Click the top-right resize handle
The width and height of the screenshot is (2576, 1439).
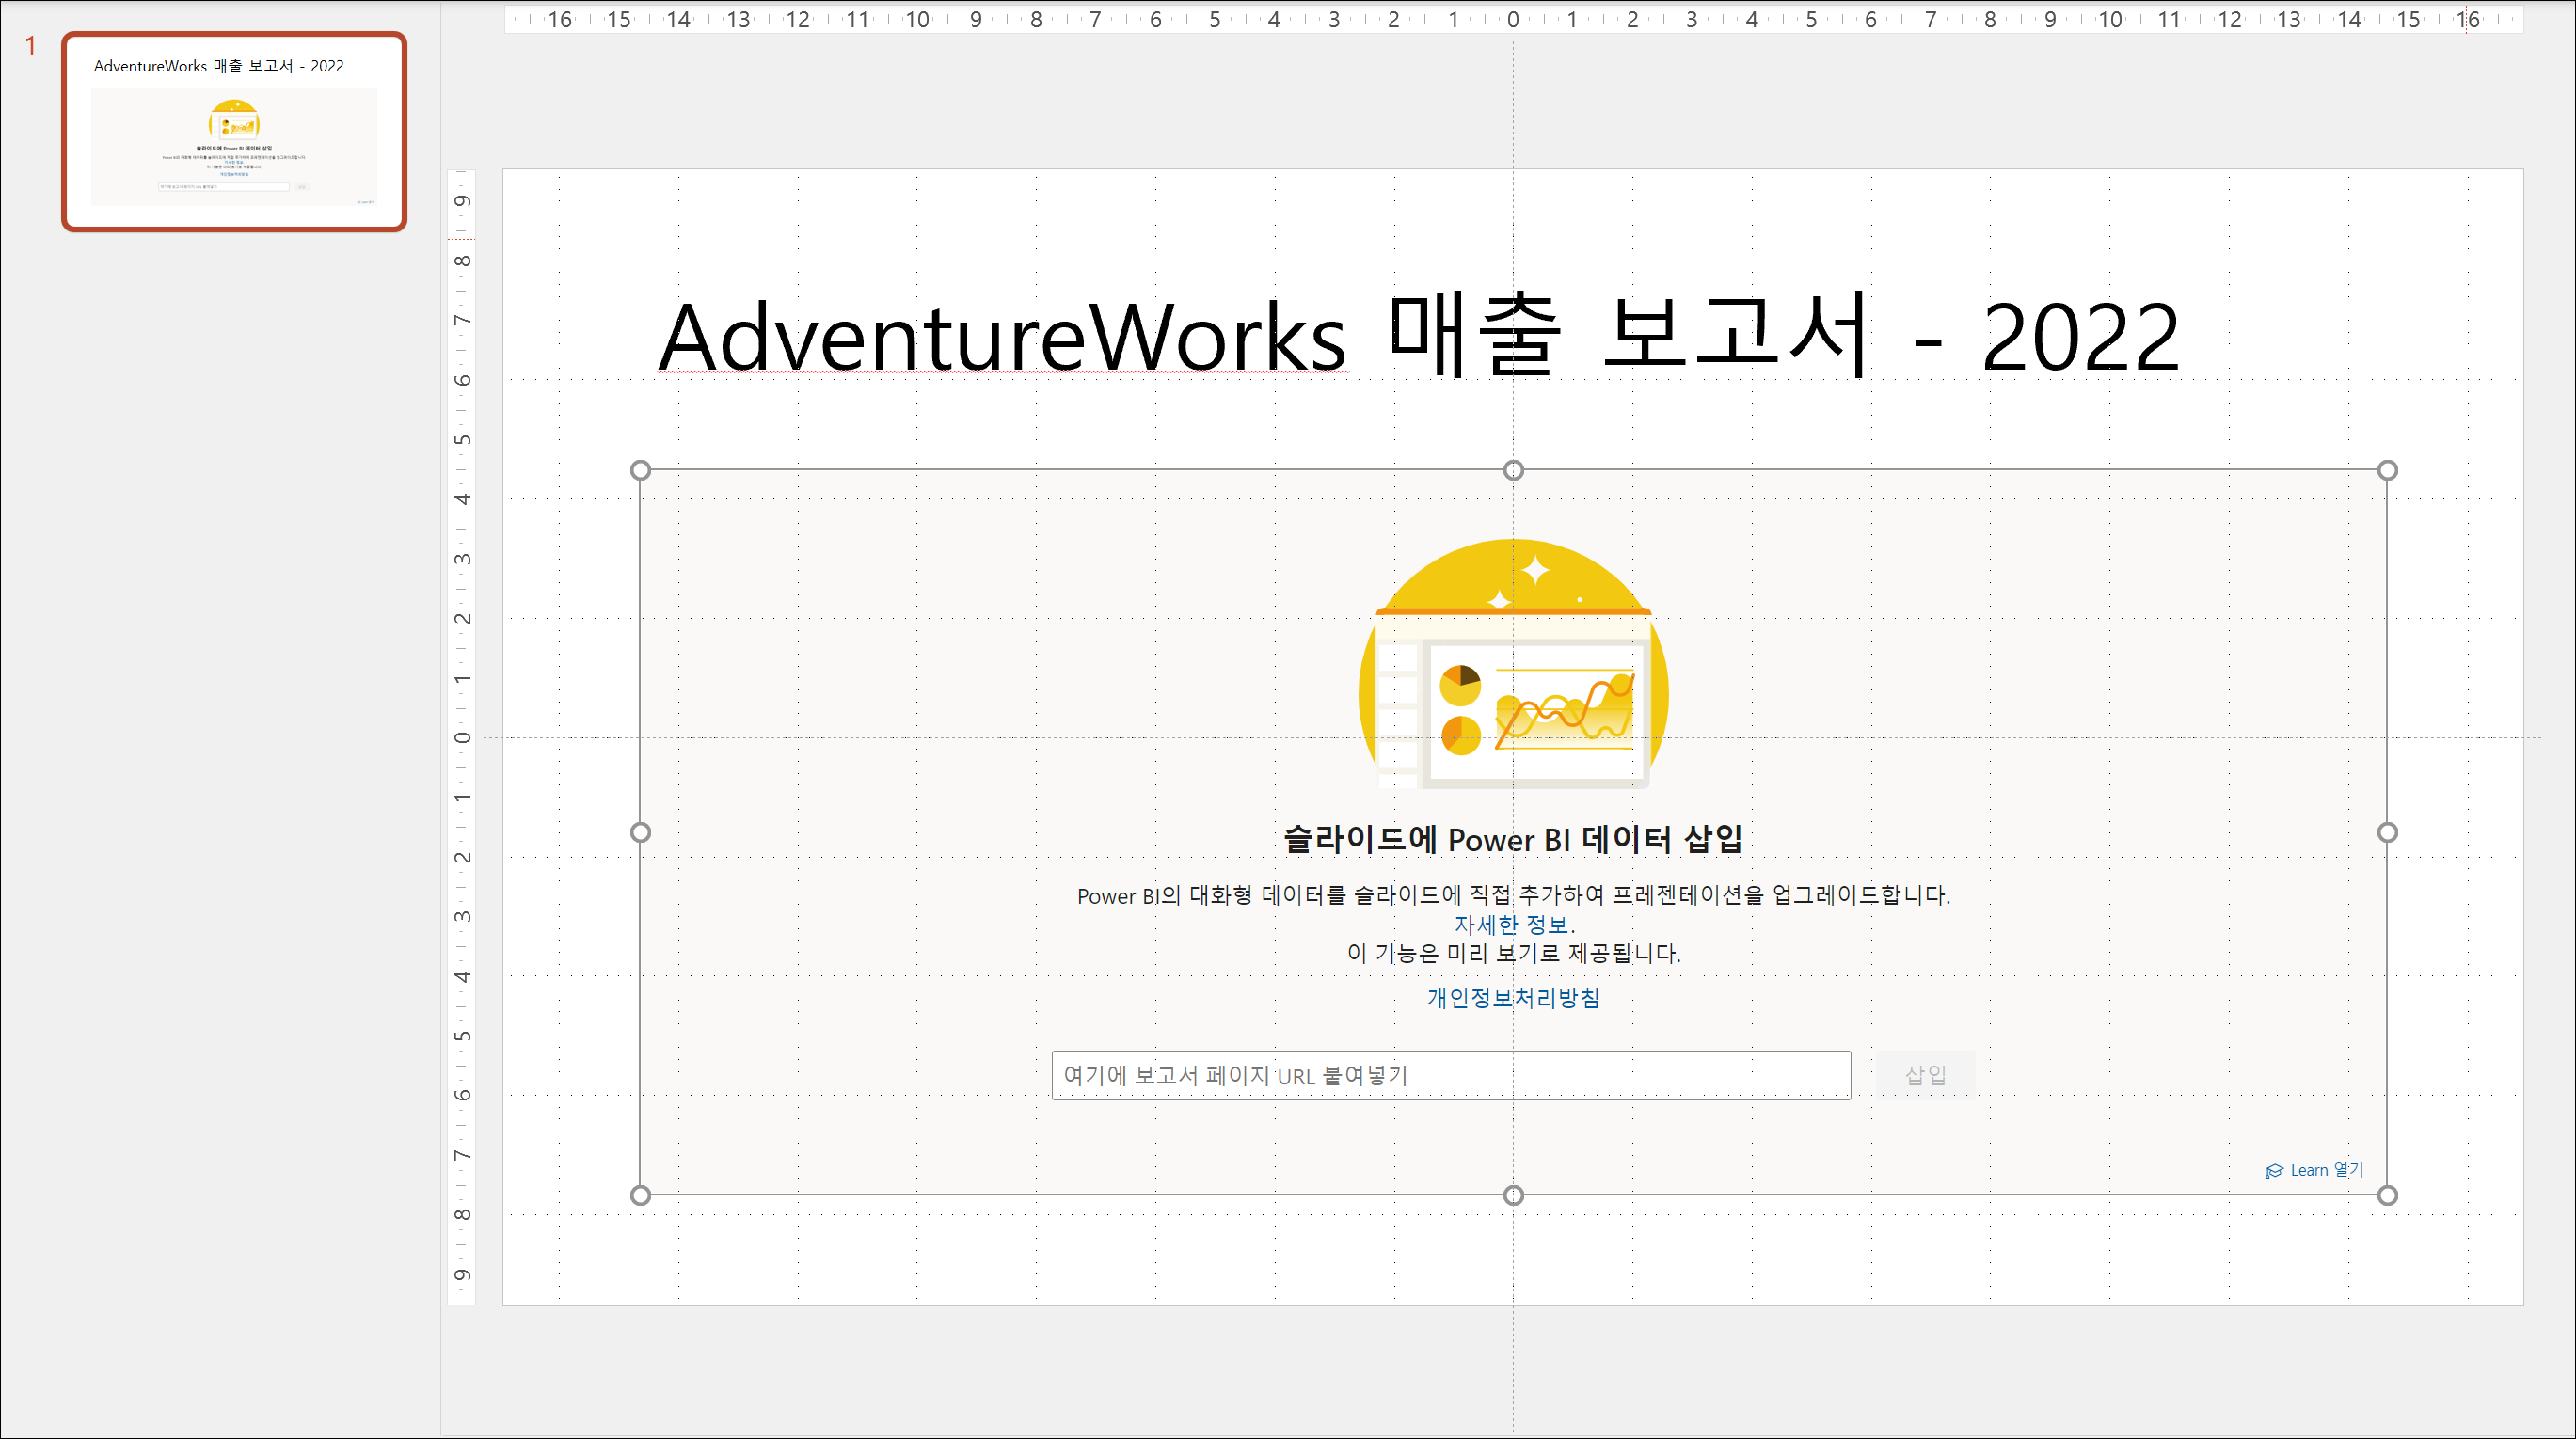(x=2387, y=470)
